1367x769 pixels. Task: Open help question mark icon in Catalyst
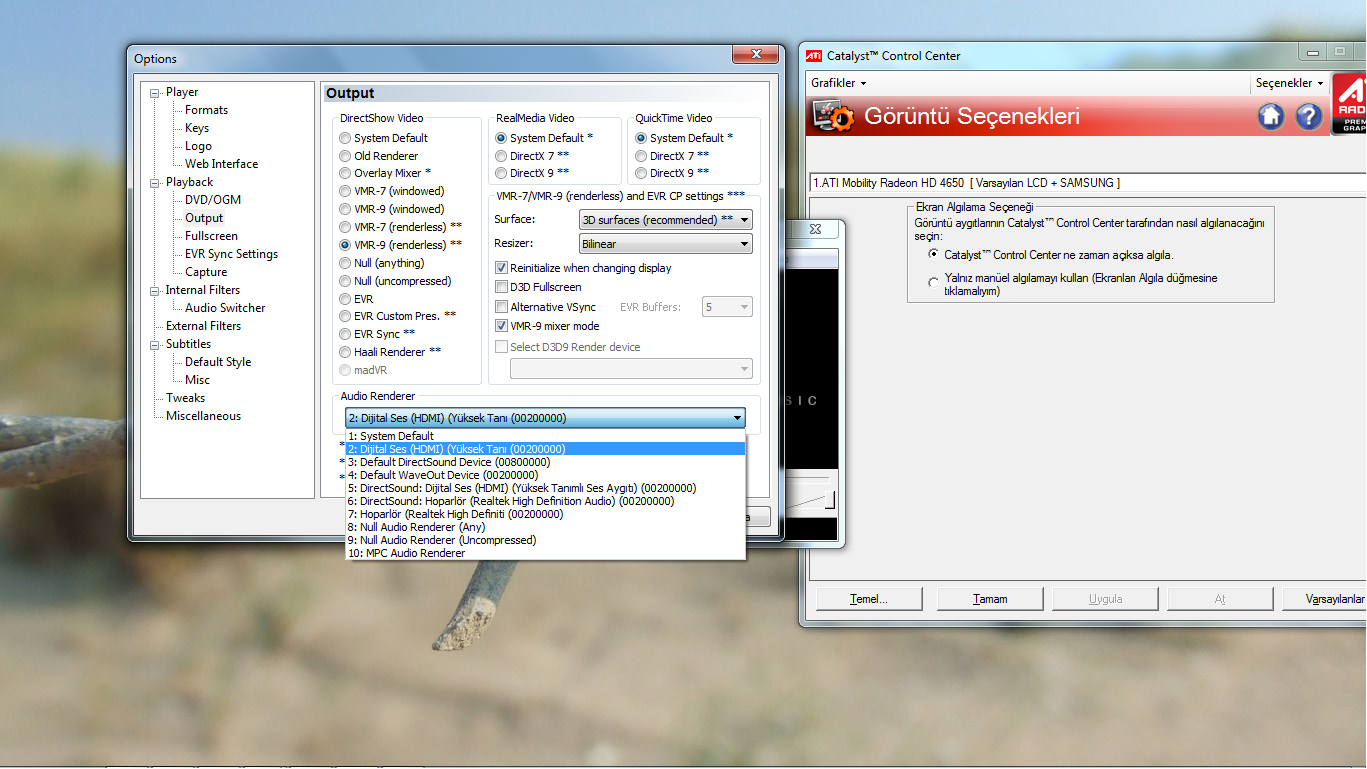pyautogui.click(x=1309, y=116)
